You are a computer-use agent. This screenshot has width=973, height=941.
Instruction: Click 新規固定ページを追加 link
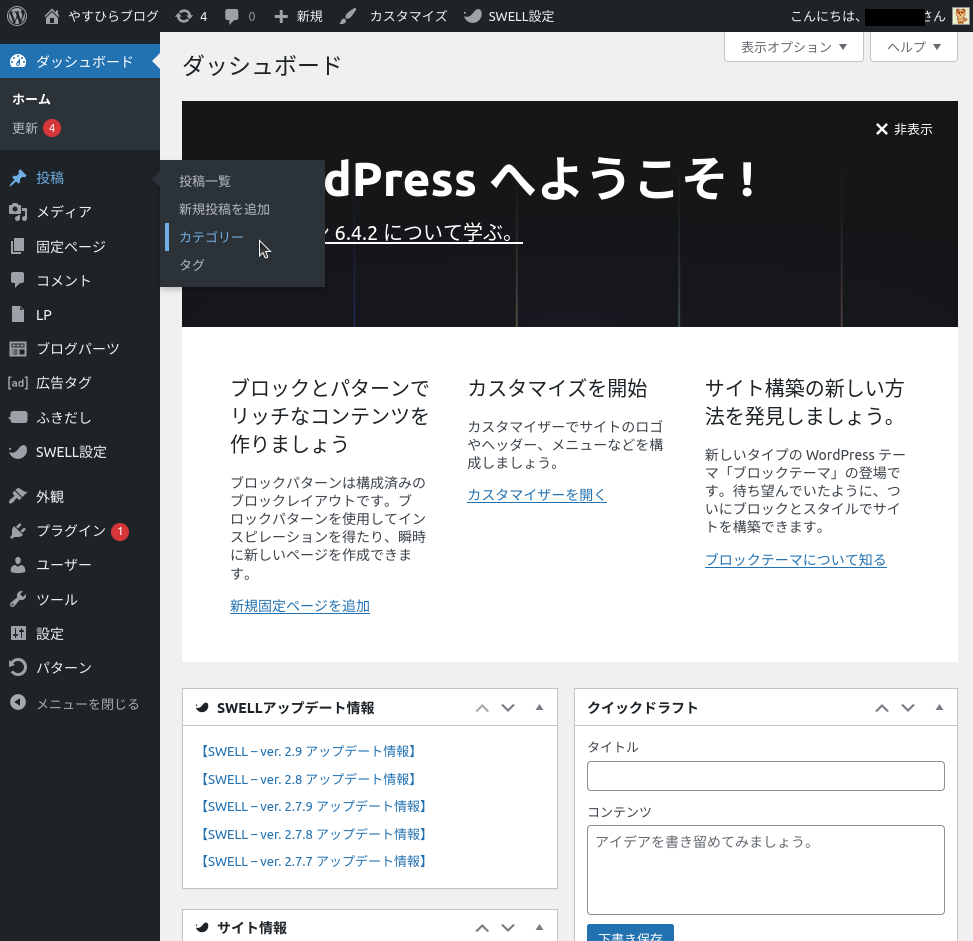(300, 606)
